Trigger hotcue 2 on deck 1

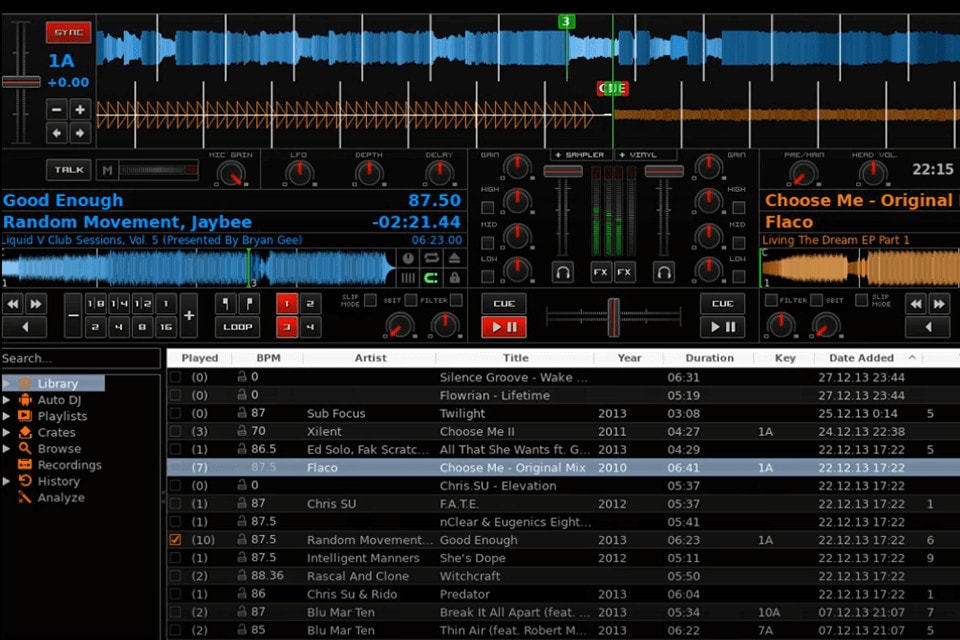coord(310,304)
